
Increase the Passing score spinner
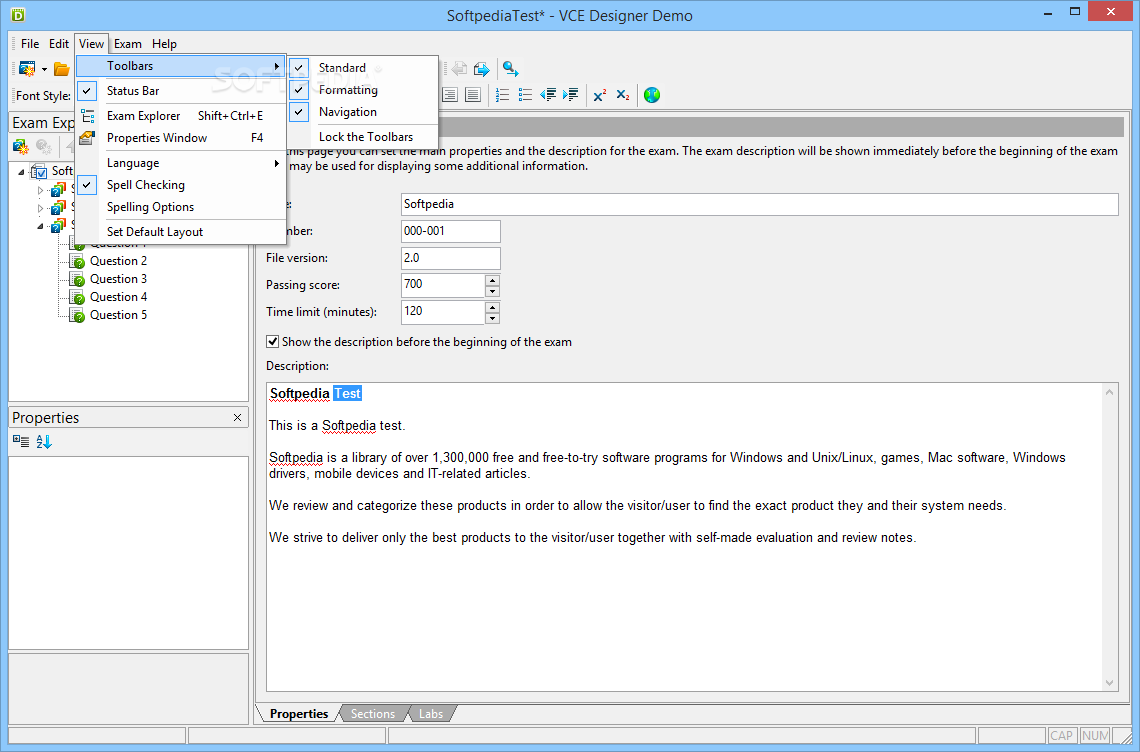(x=492, y=280)
